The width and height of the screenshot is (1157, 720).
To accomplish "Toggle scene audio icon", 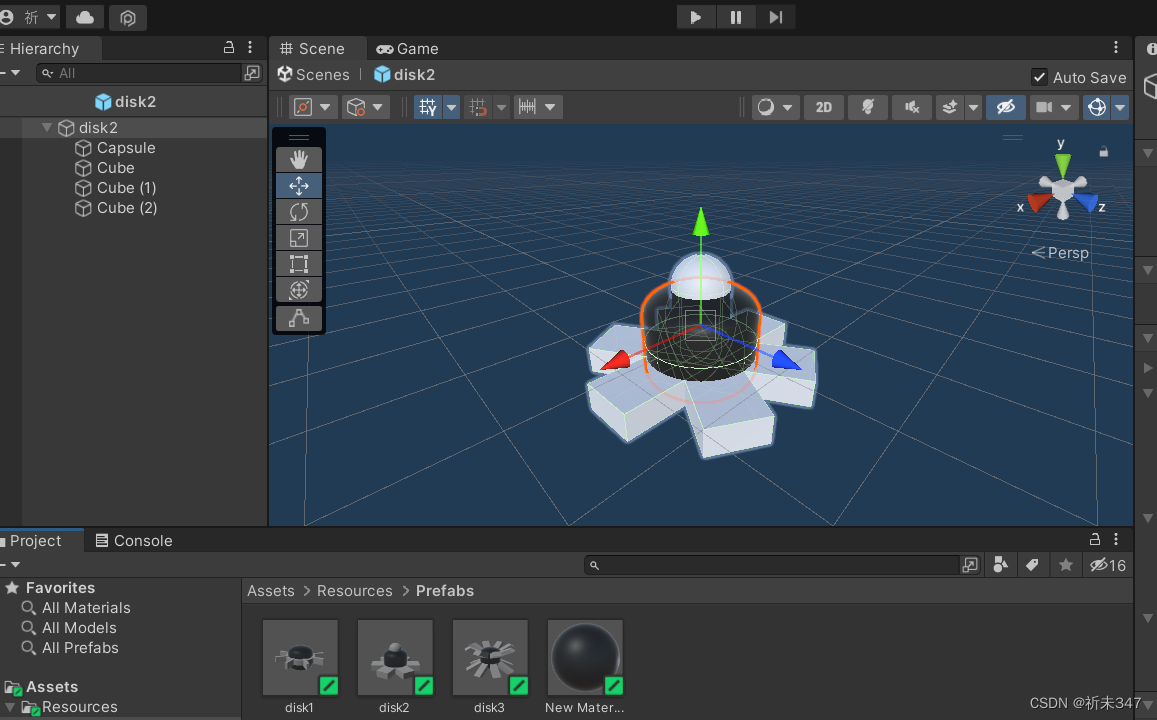I will click(912, 107).
